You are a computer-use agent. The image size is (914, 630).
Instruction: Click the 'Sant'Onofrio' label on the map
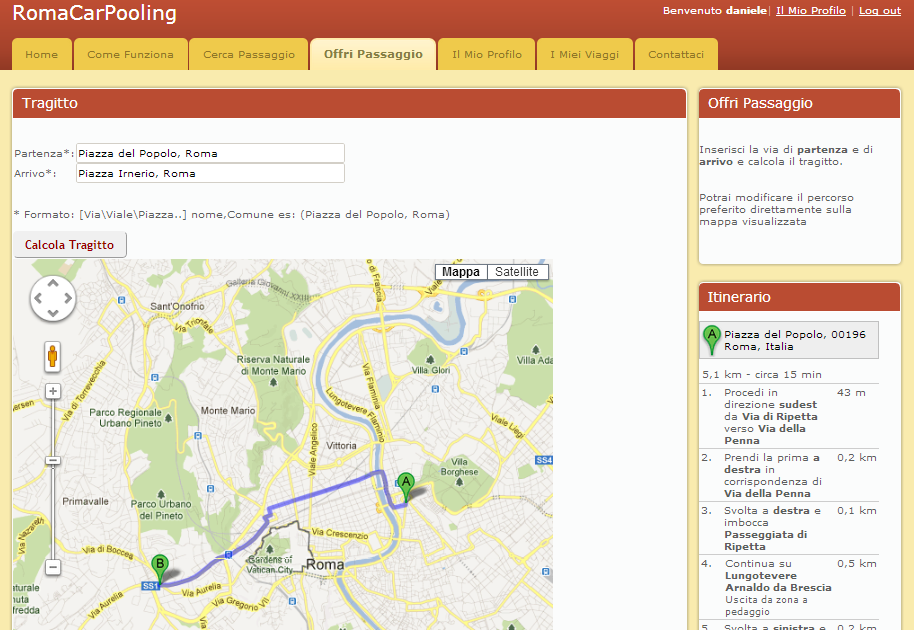(x=177, y=306)
